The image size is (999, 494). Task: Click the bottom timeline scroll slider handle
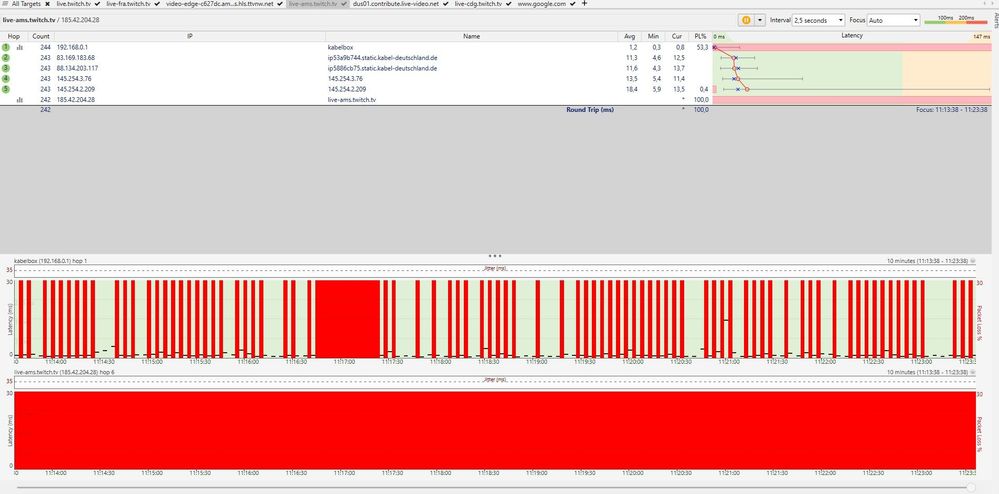(x=970, y=487)
